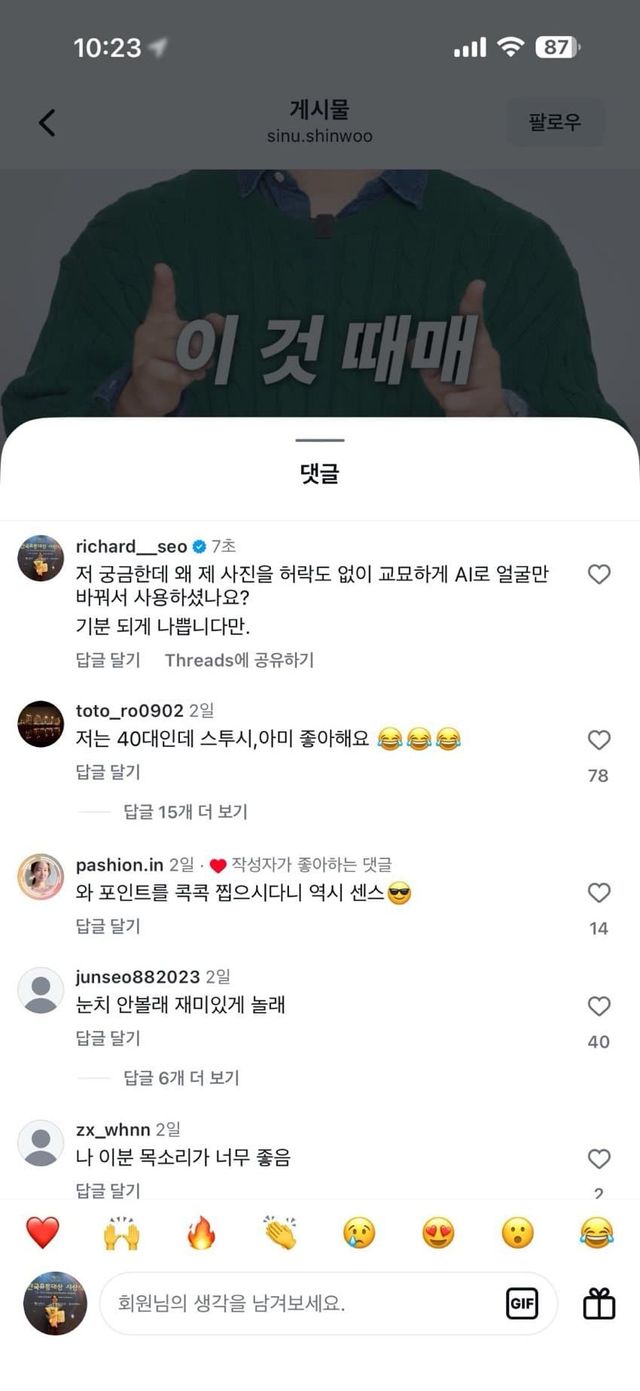Tap the gift box icon

click(x=599, y=1303)
